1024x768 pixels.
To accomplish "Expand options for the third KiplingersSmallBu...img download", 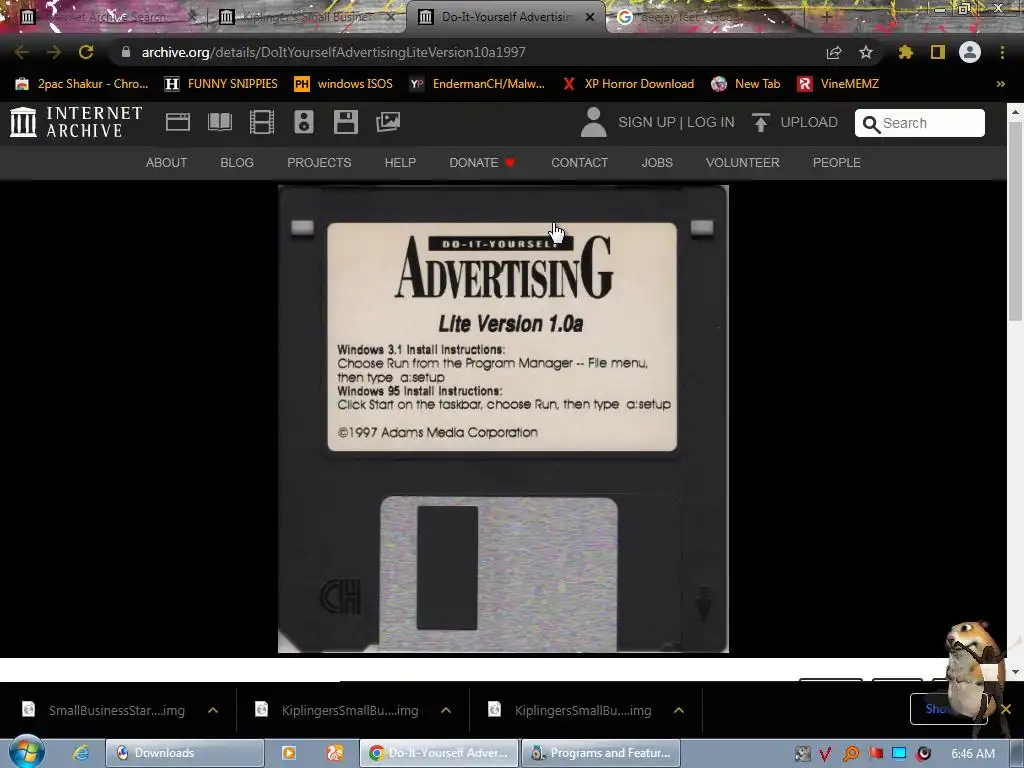I will coord(679,711).
